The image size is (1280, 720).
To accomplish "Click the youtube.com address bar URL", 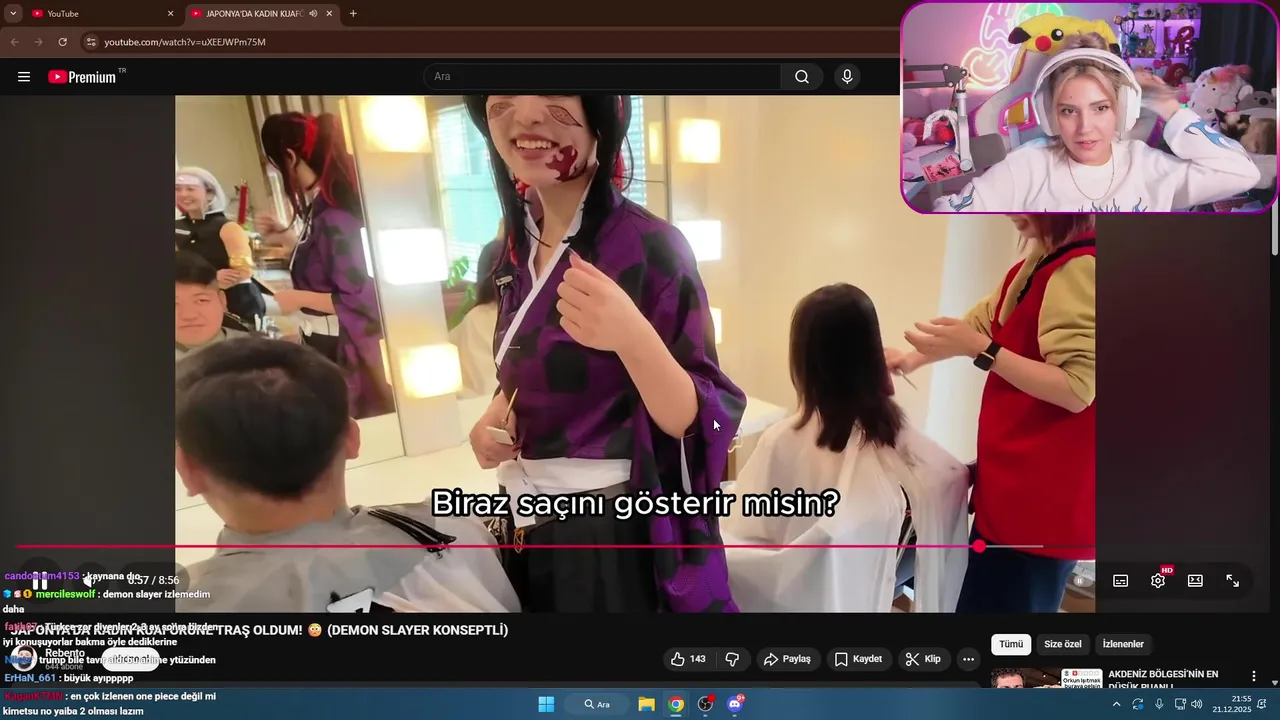I will pos(185,42).
